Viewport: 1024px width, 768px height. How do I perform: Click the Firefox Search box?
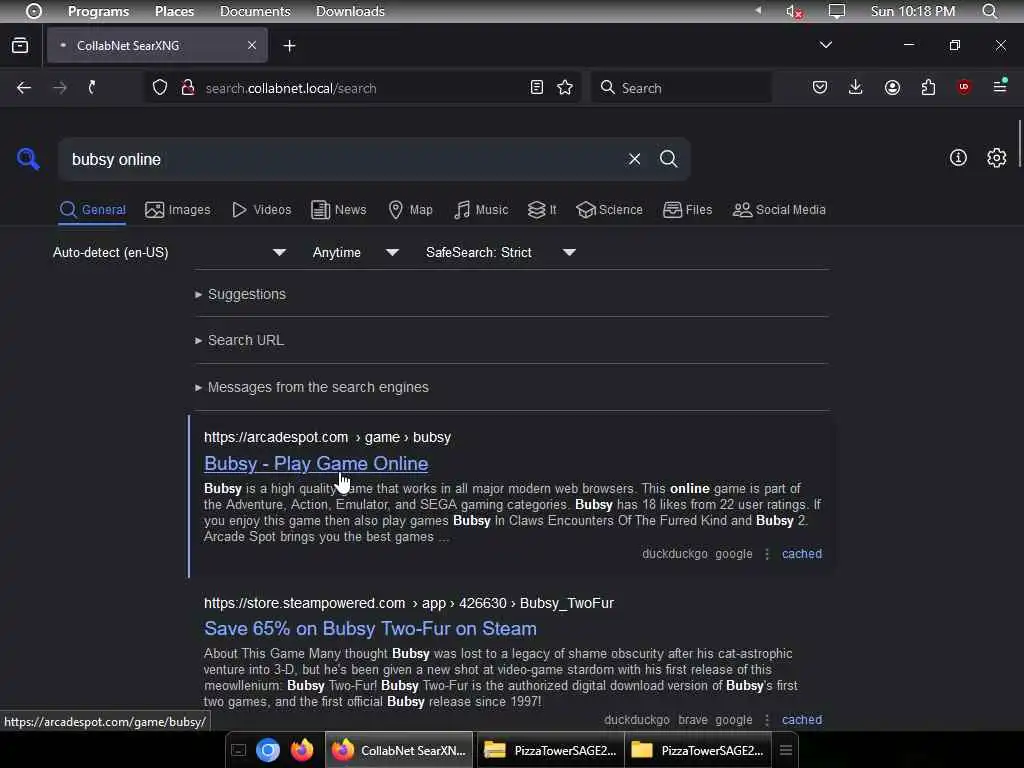[681, 88]
